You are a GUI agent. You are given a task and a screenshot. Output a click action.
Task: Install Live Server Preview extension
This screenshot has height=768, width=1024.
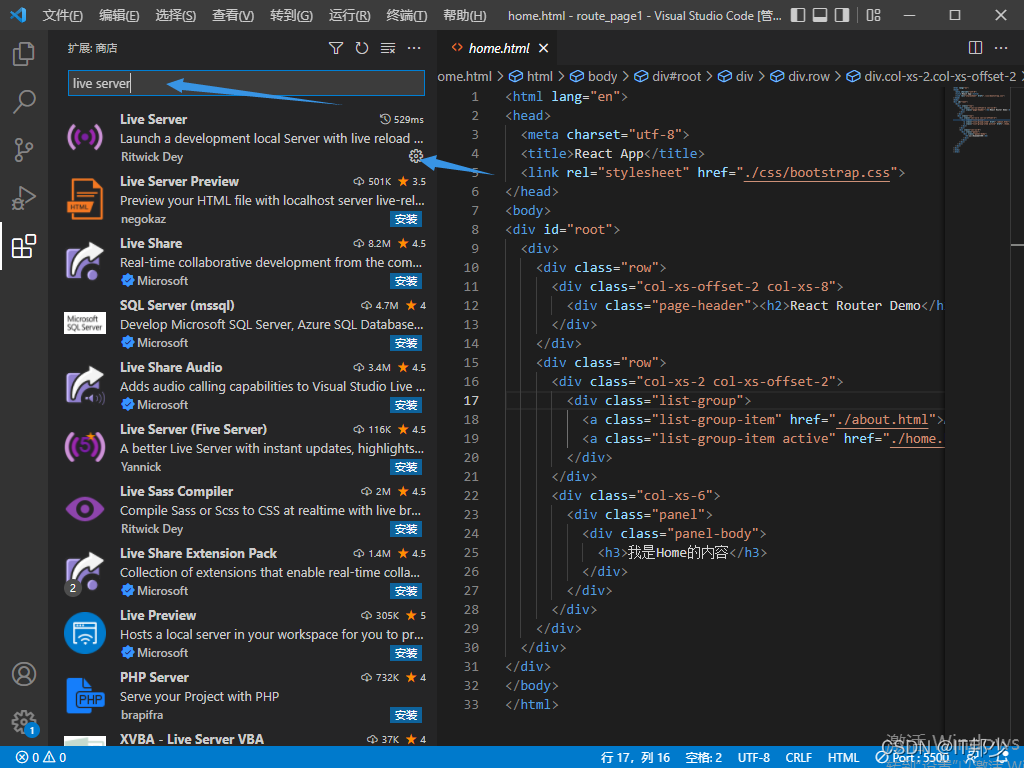(406, 219)
